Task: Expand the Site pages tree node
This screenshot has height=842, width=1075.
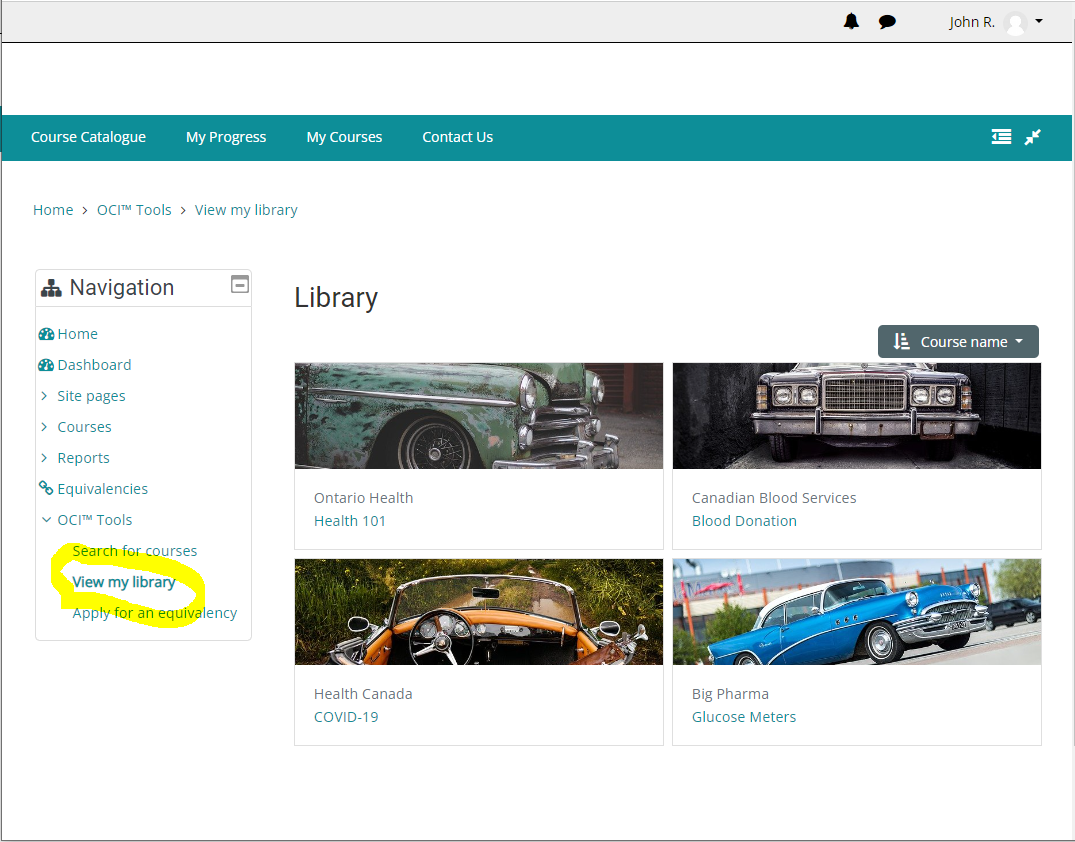Action: point(45,396)
